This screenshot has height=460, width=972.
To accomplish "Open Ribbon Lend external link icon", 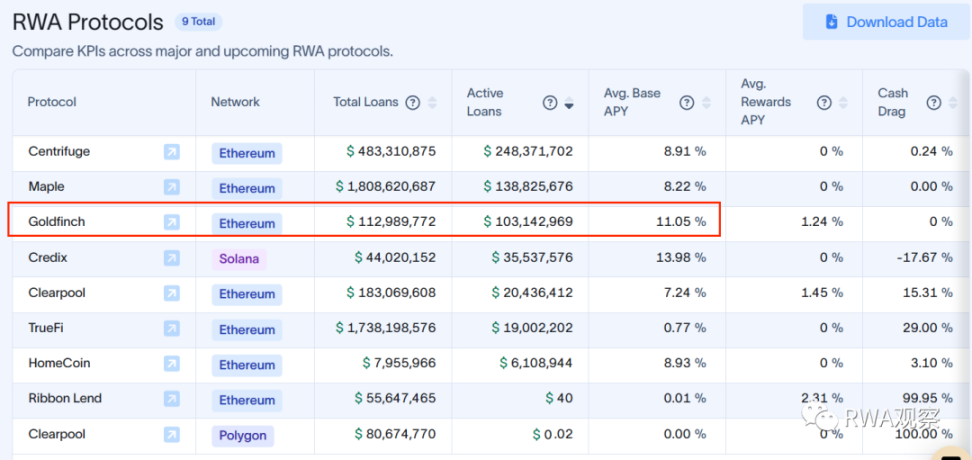I will coord(172,399).
